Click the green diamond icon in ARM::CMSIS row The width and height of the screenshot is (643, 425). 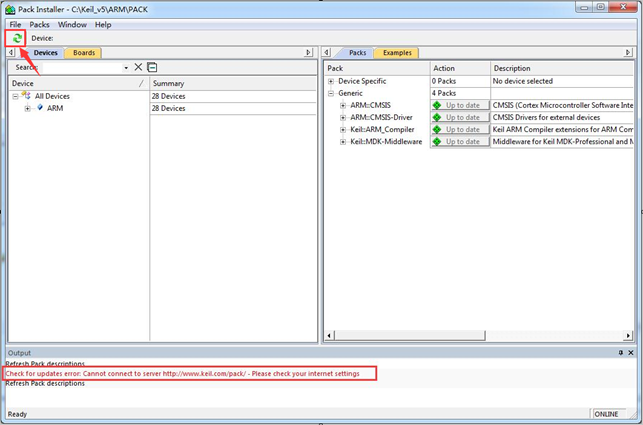(x=437, y=105)
